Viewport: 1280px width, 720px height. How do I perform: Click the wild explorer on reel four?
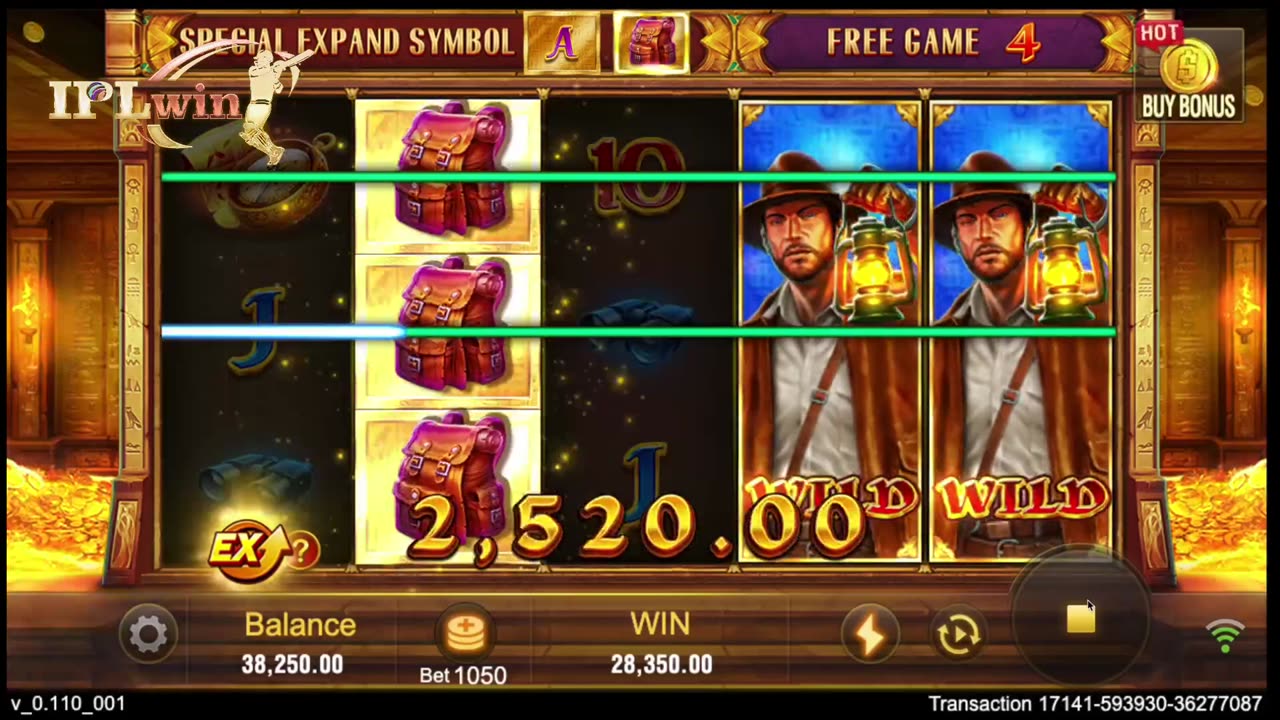pos(829,330)
